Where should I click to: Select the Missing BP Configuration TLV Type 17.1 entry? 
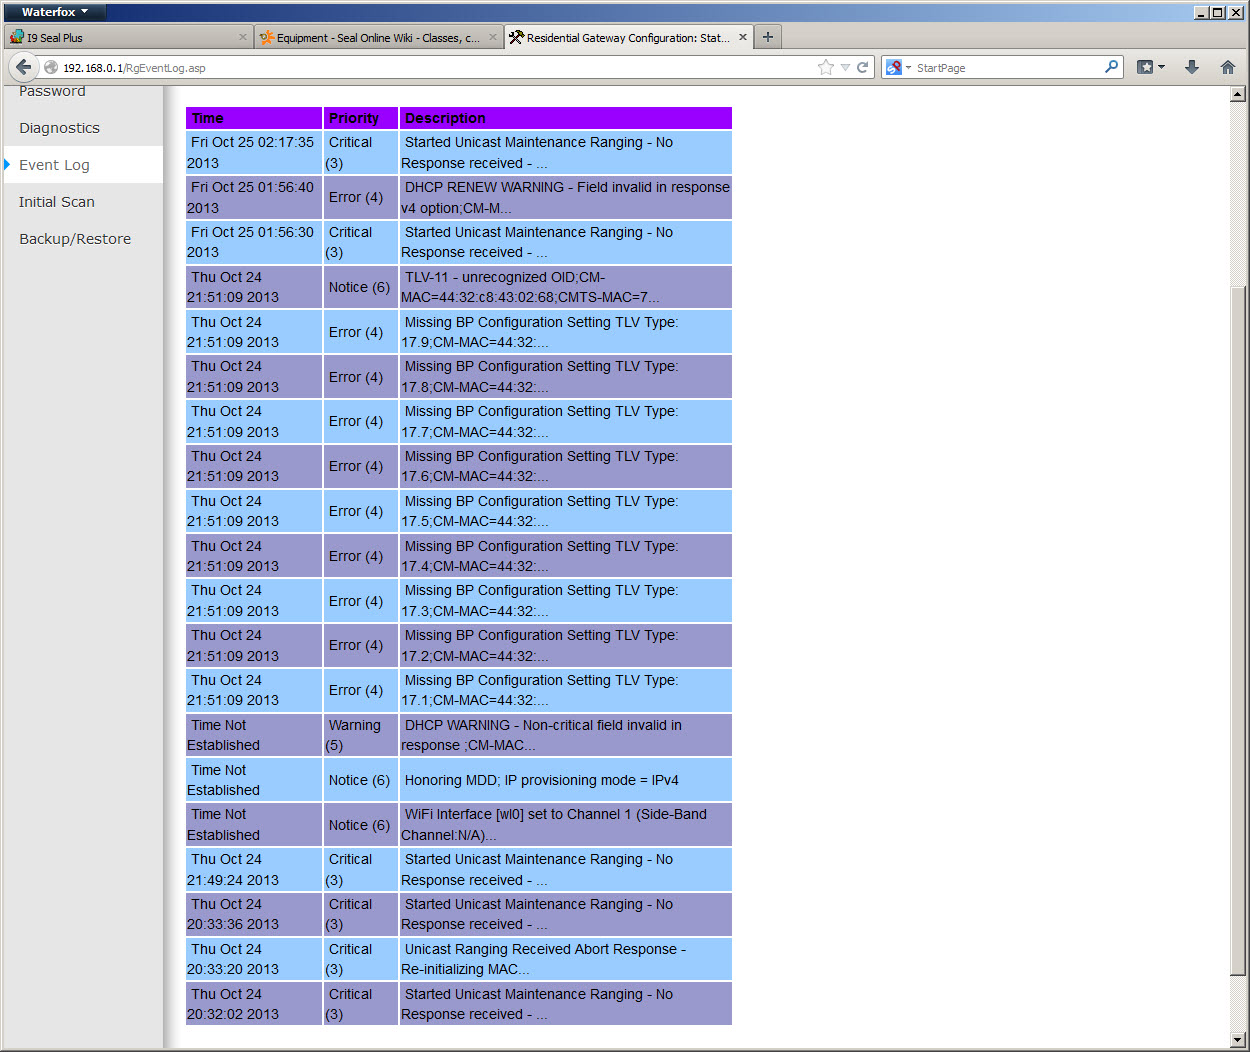566,690
